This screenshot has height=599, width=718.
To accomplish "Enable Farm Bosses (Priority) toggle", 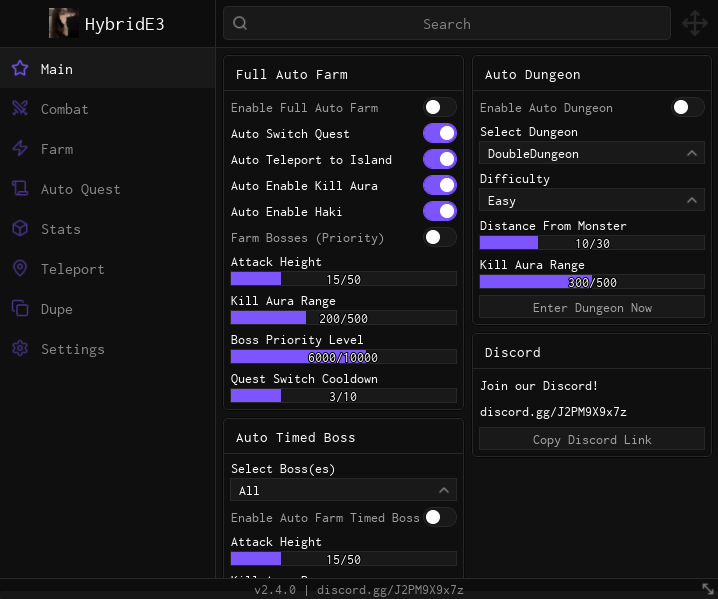I will 440,237.
